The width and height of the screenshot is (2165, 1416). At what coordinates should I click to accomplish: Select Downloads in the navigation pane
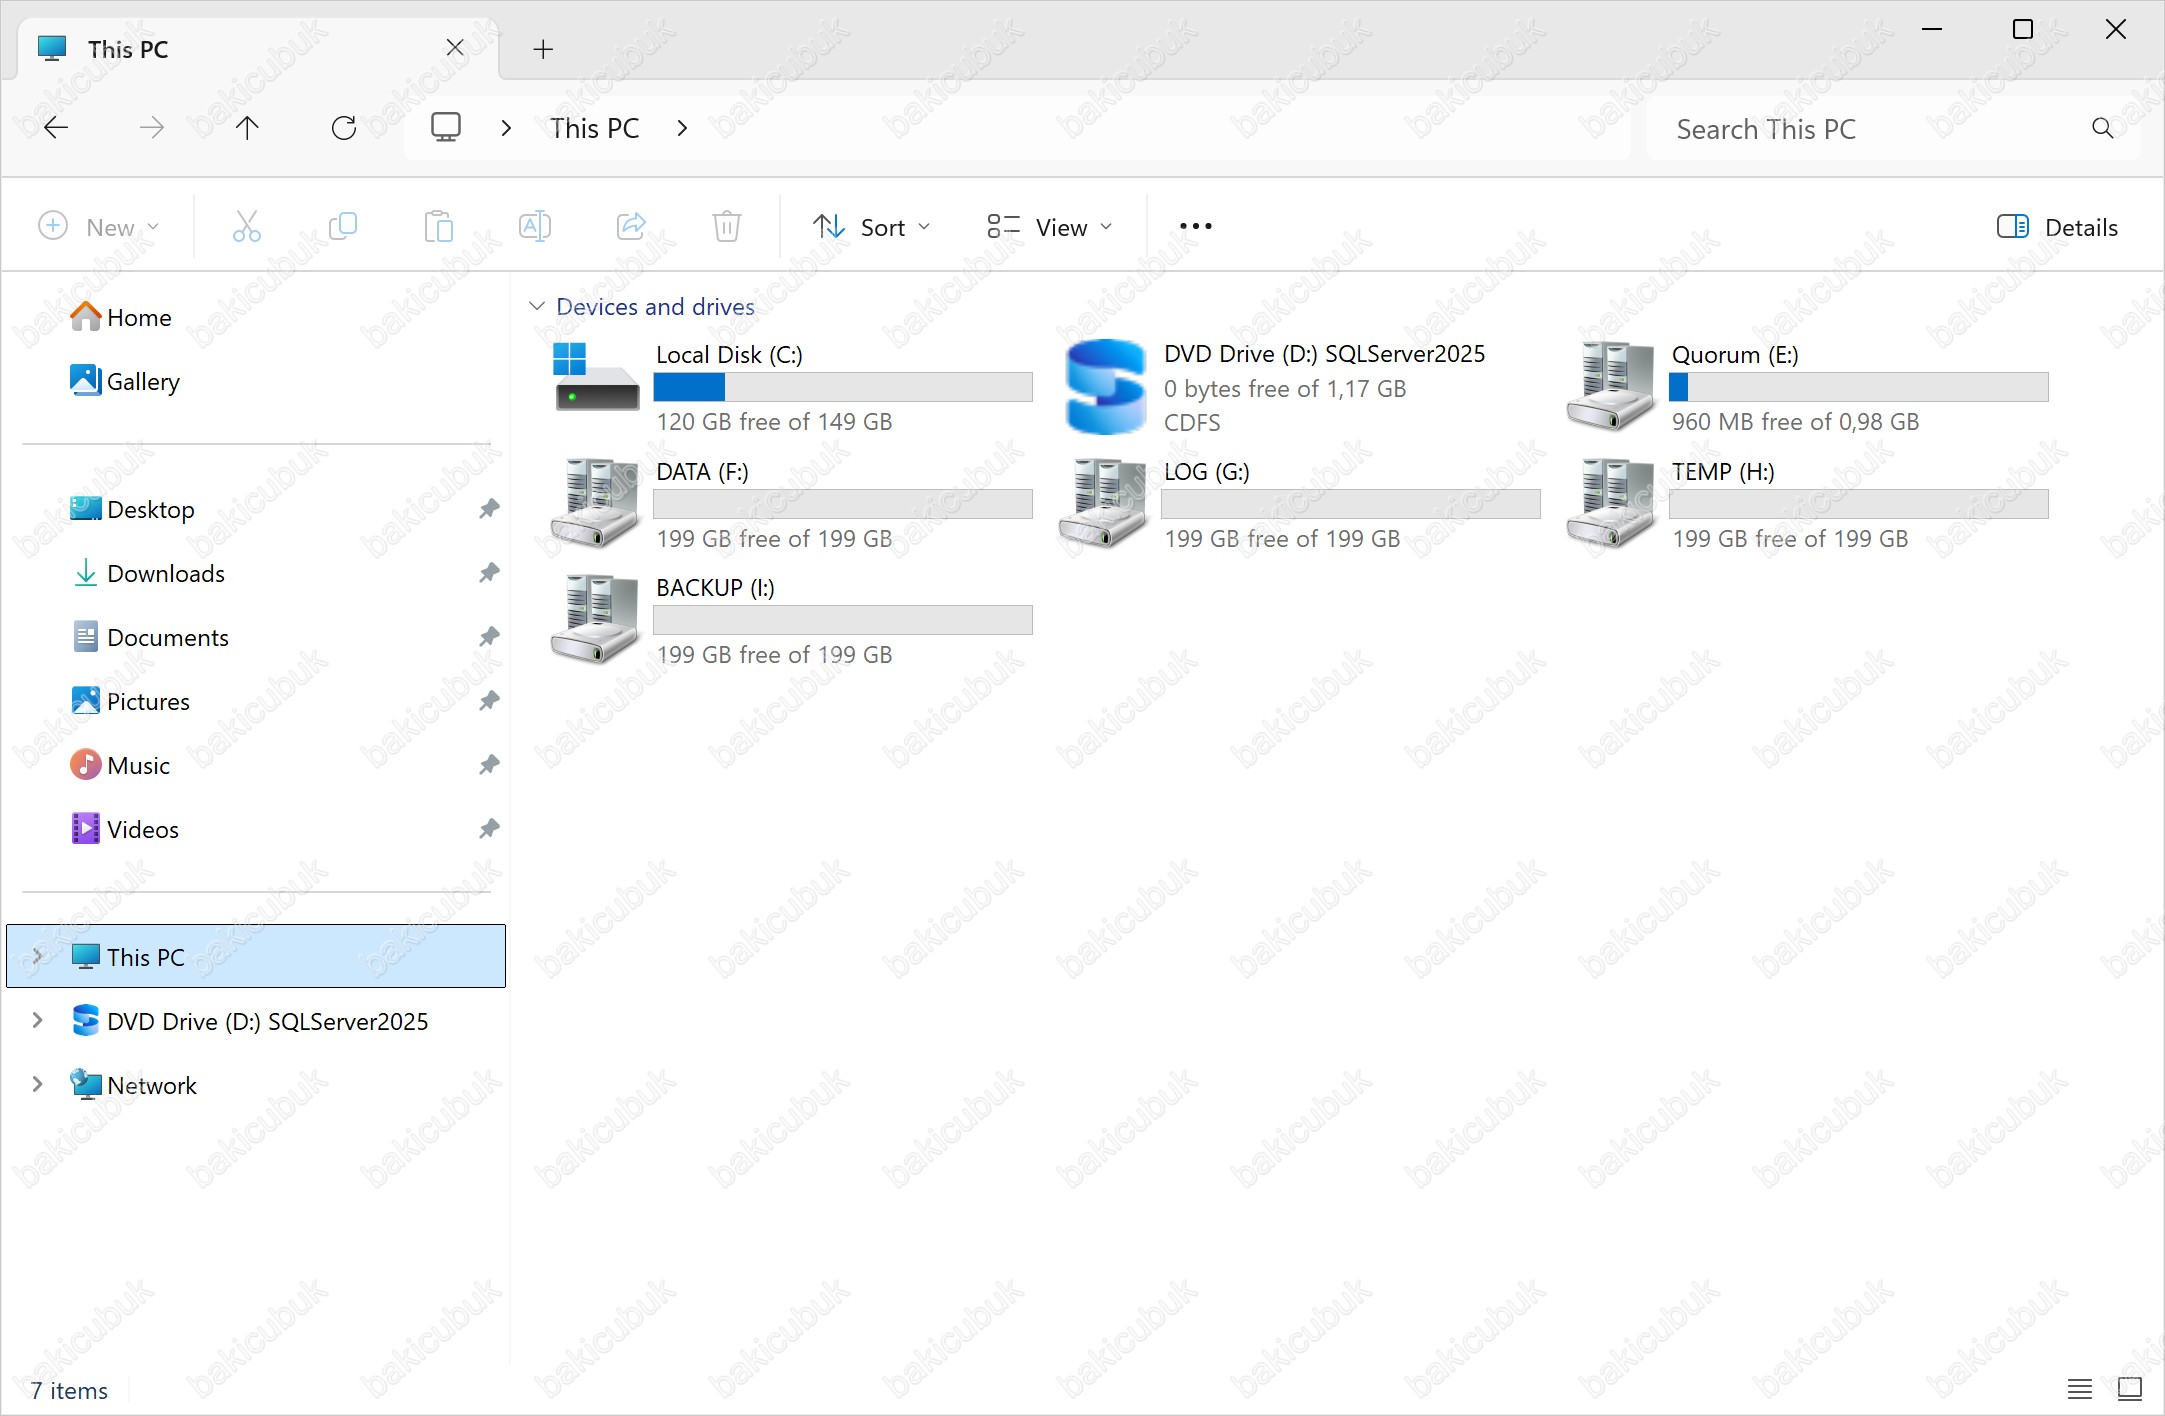point(166,574)
